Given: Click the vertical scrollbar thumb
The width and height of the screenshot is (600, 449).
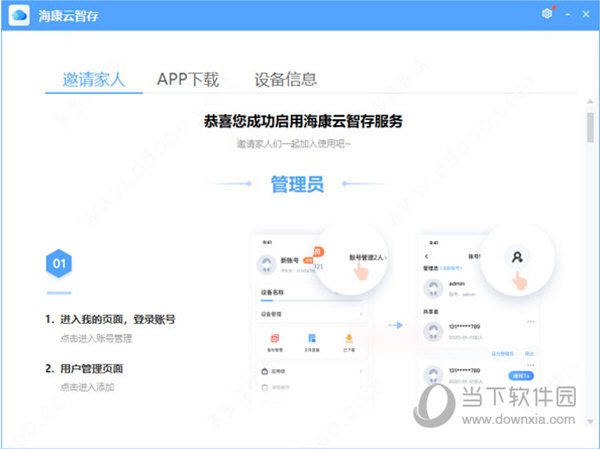Looking at the screenshot, I should pyautogui.click(x=590, y=127).
